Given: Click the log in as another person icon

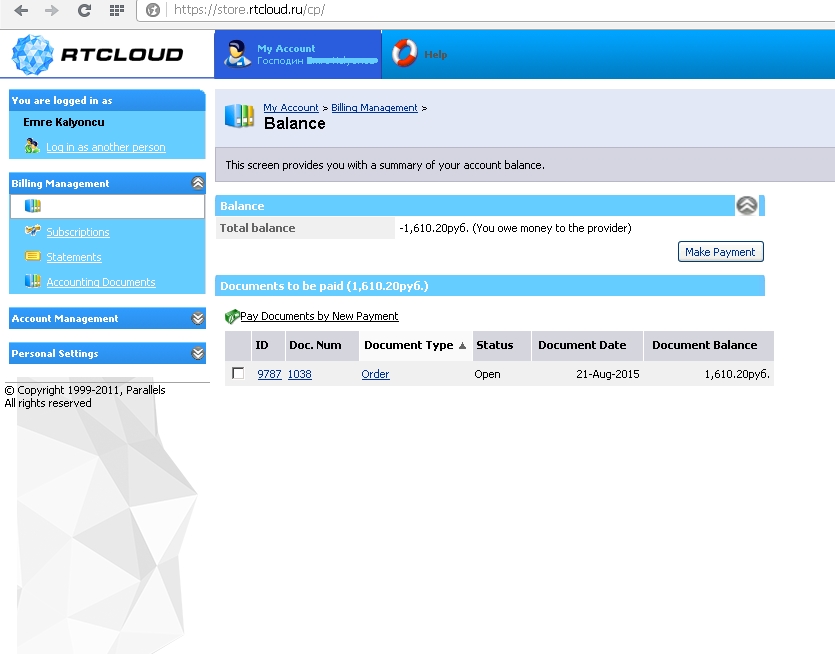Looking at the screenshot, I should tap(32, 145).
